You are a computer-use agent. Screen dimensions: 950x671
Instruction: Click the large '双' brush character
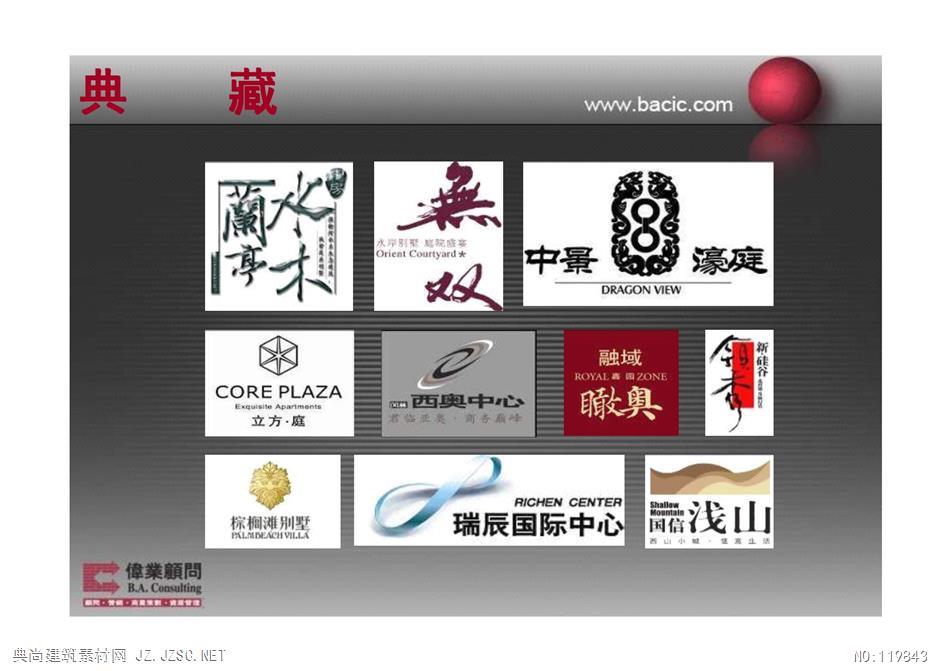pos(462,286)
